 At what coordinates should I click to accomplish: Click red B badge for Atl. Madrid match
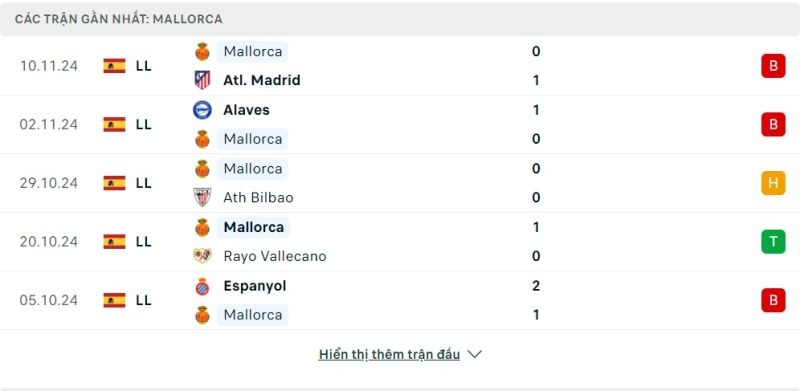(773, 66)
